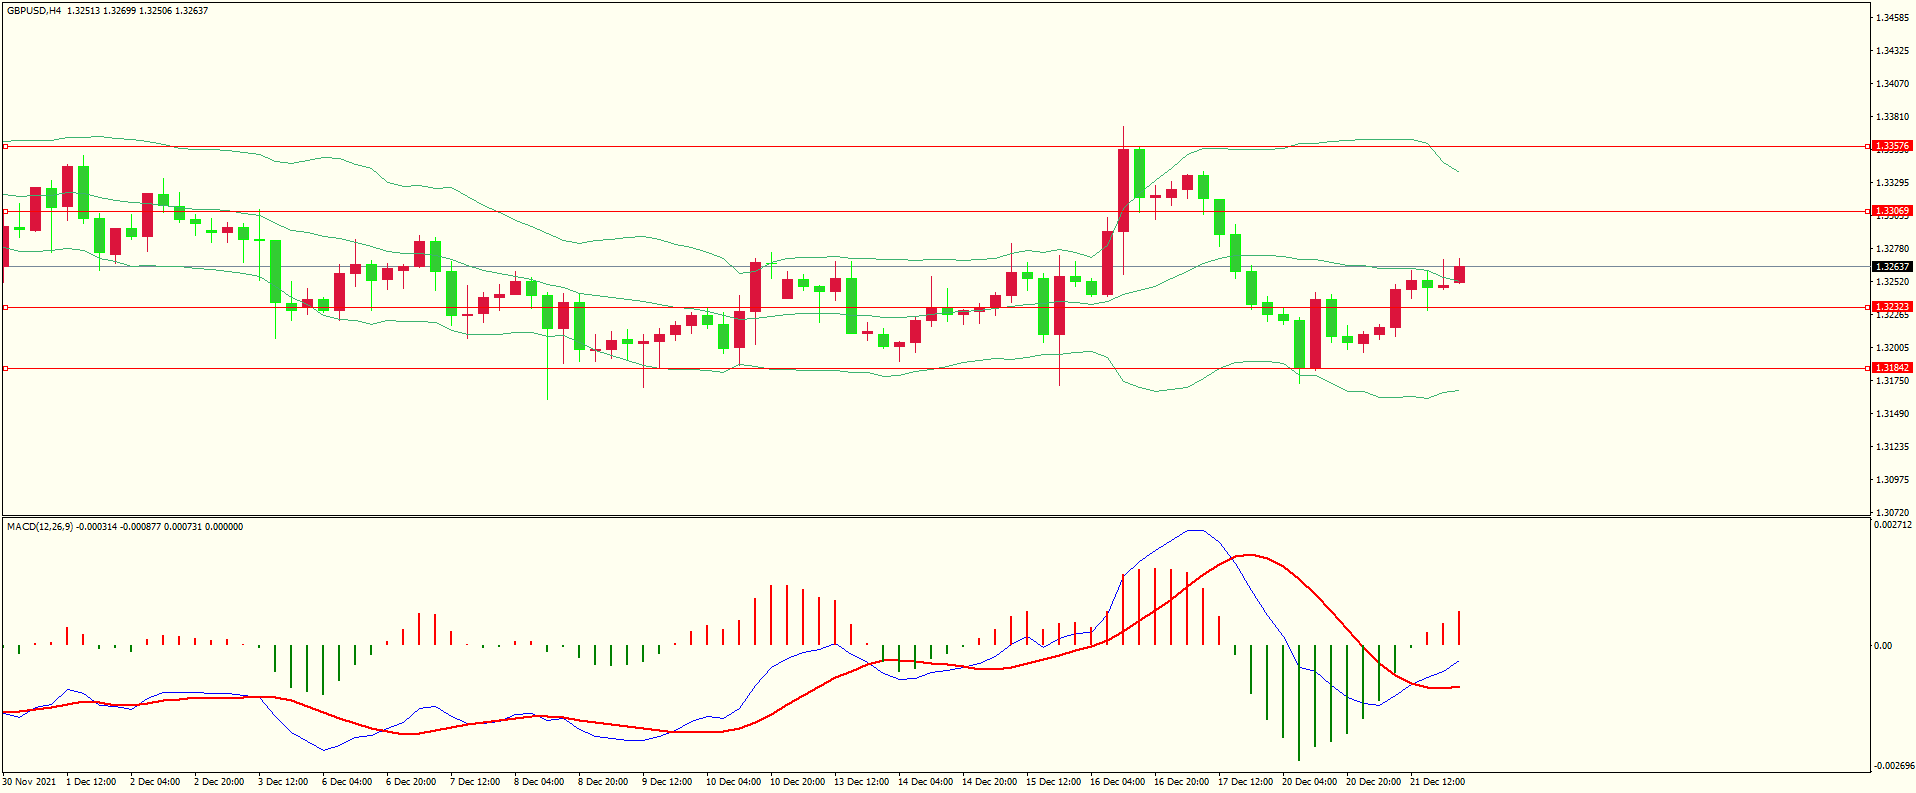Click the 1.32780 price axis label
1916x793 pixels.
(1892, 249)
